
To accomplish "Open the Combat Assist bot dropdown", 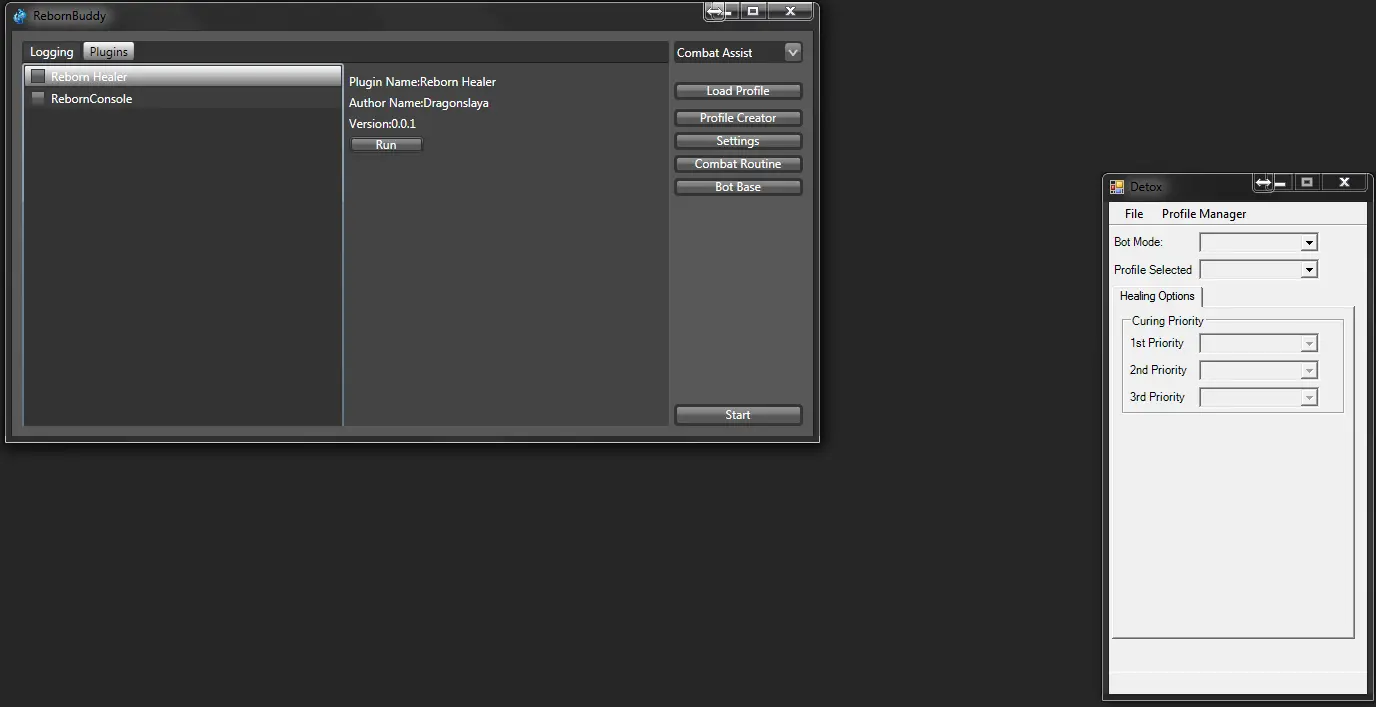I will coord(792,52).
